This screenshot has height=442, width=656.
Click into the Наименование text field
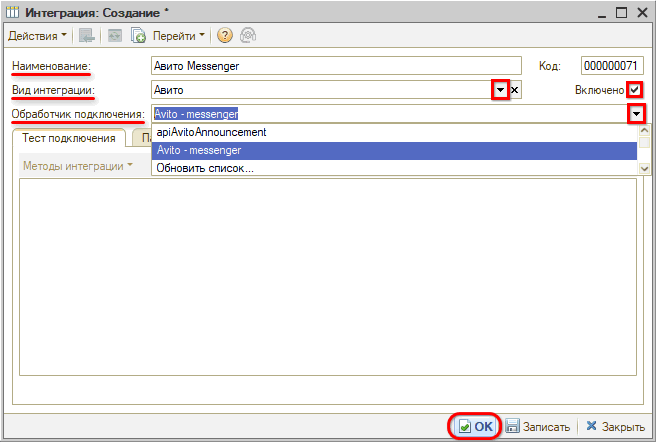point(336,66)
